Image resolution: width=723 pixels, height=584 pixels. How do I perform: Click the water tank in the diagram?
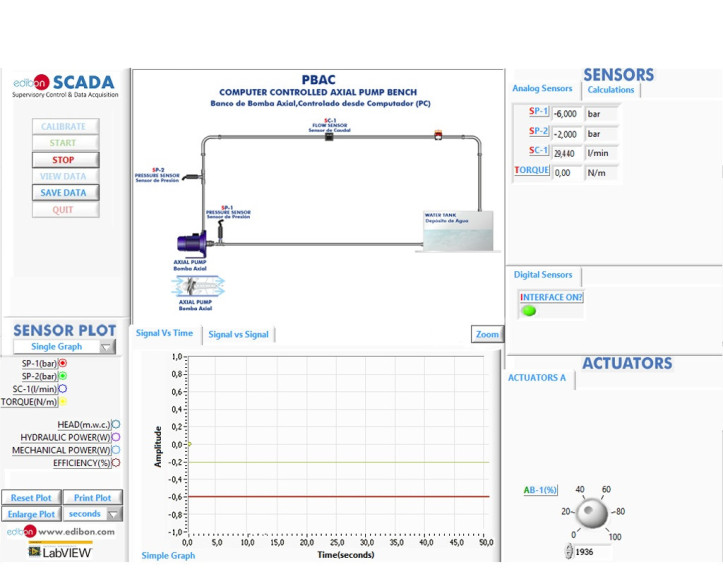456,232
